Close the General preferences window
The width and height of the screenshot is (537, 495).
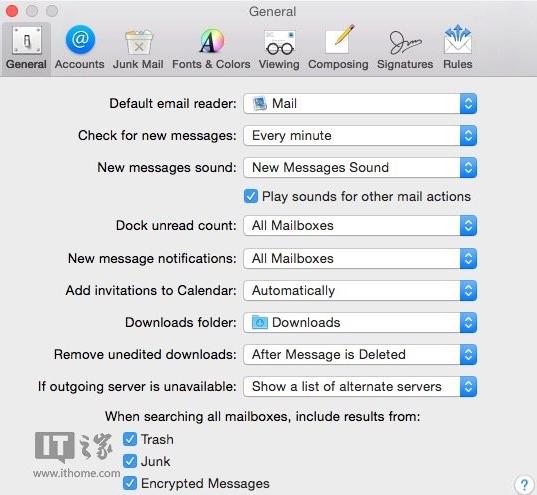12,11
